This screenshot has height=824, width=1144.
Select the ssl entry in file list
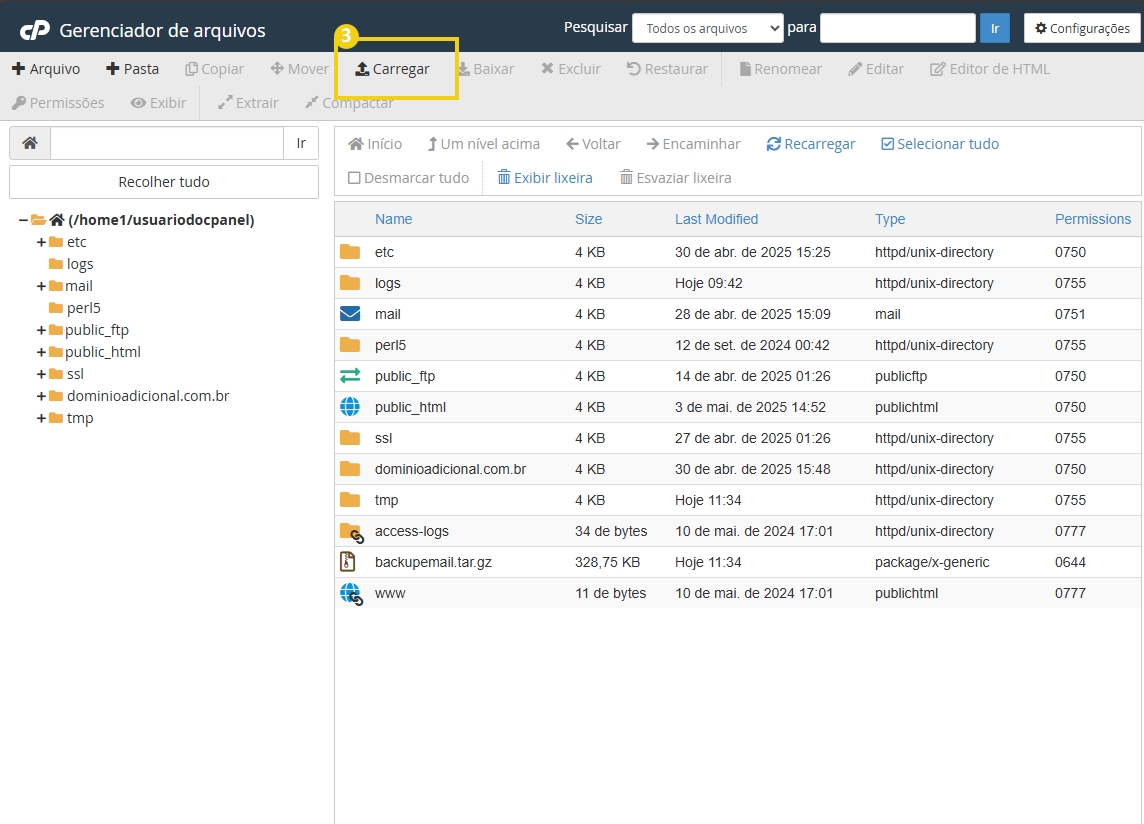click(383, 438)
